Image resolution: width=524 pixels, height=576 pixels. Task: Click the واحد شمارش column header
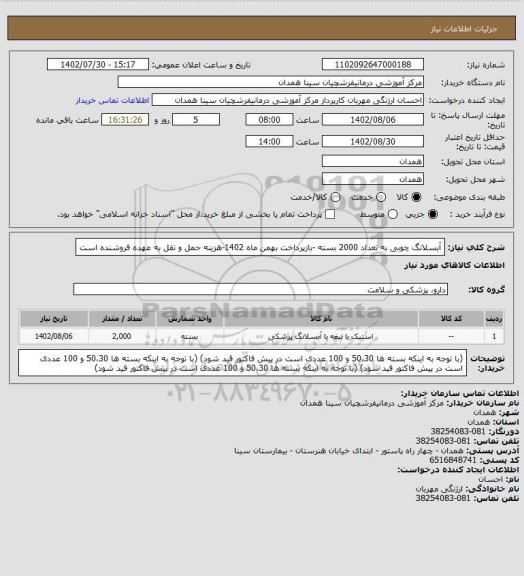(x=190, y=318)
